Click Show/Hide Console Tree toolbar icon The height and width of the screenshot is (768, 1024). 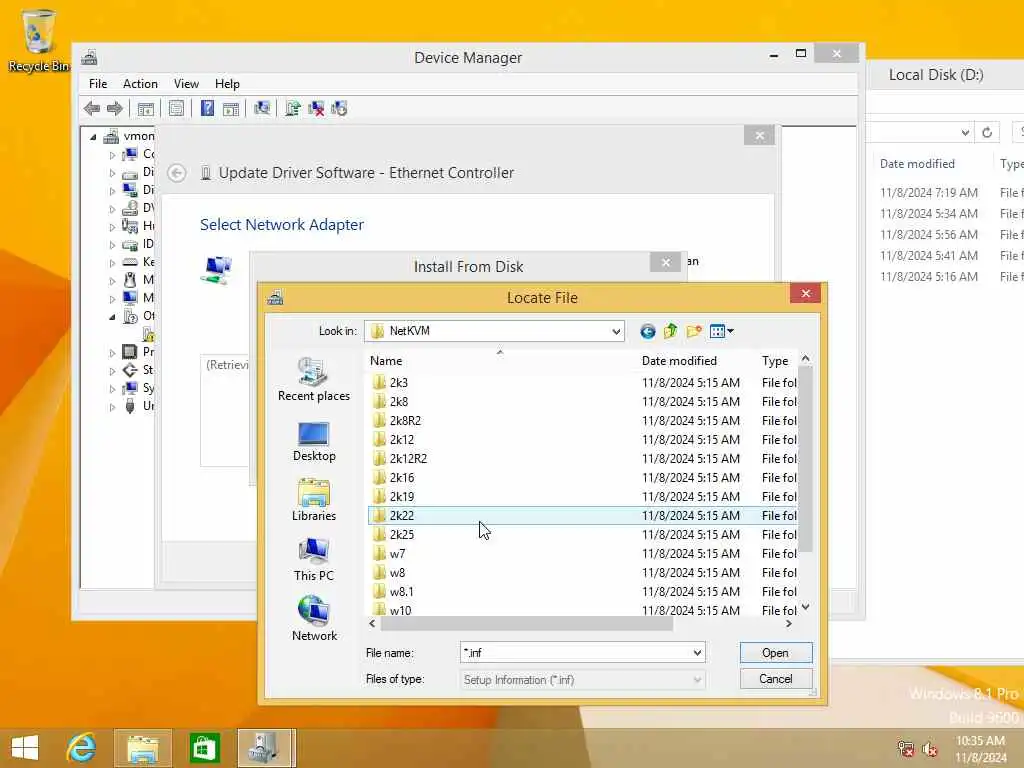coord(146,108)
